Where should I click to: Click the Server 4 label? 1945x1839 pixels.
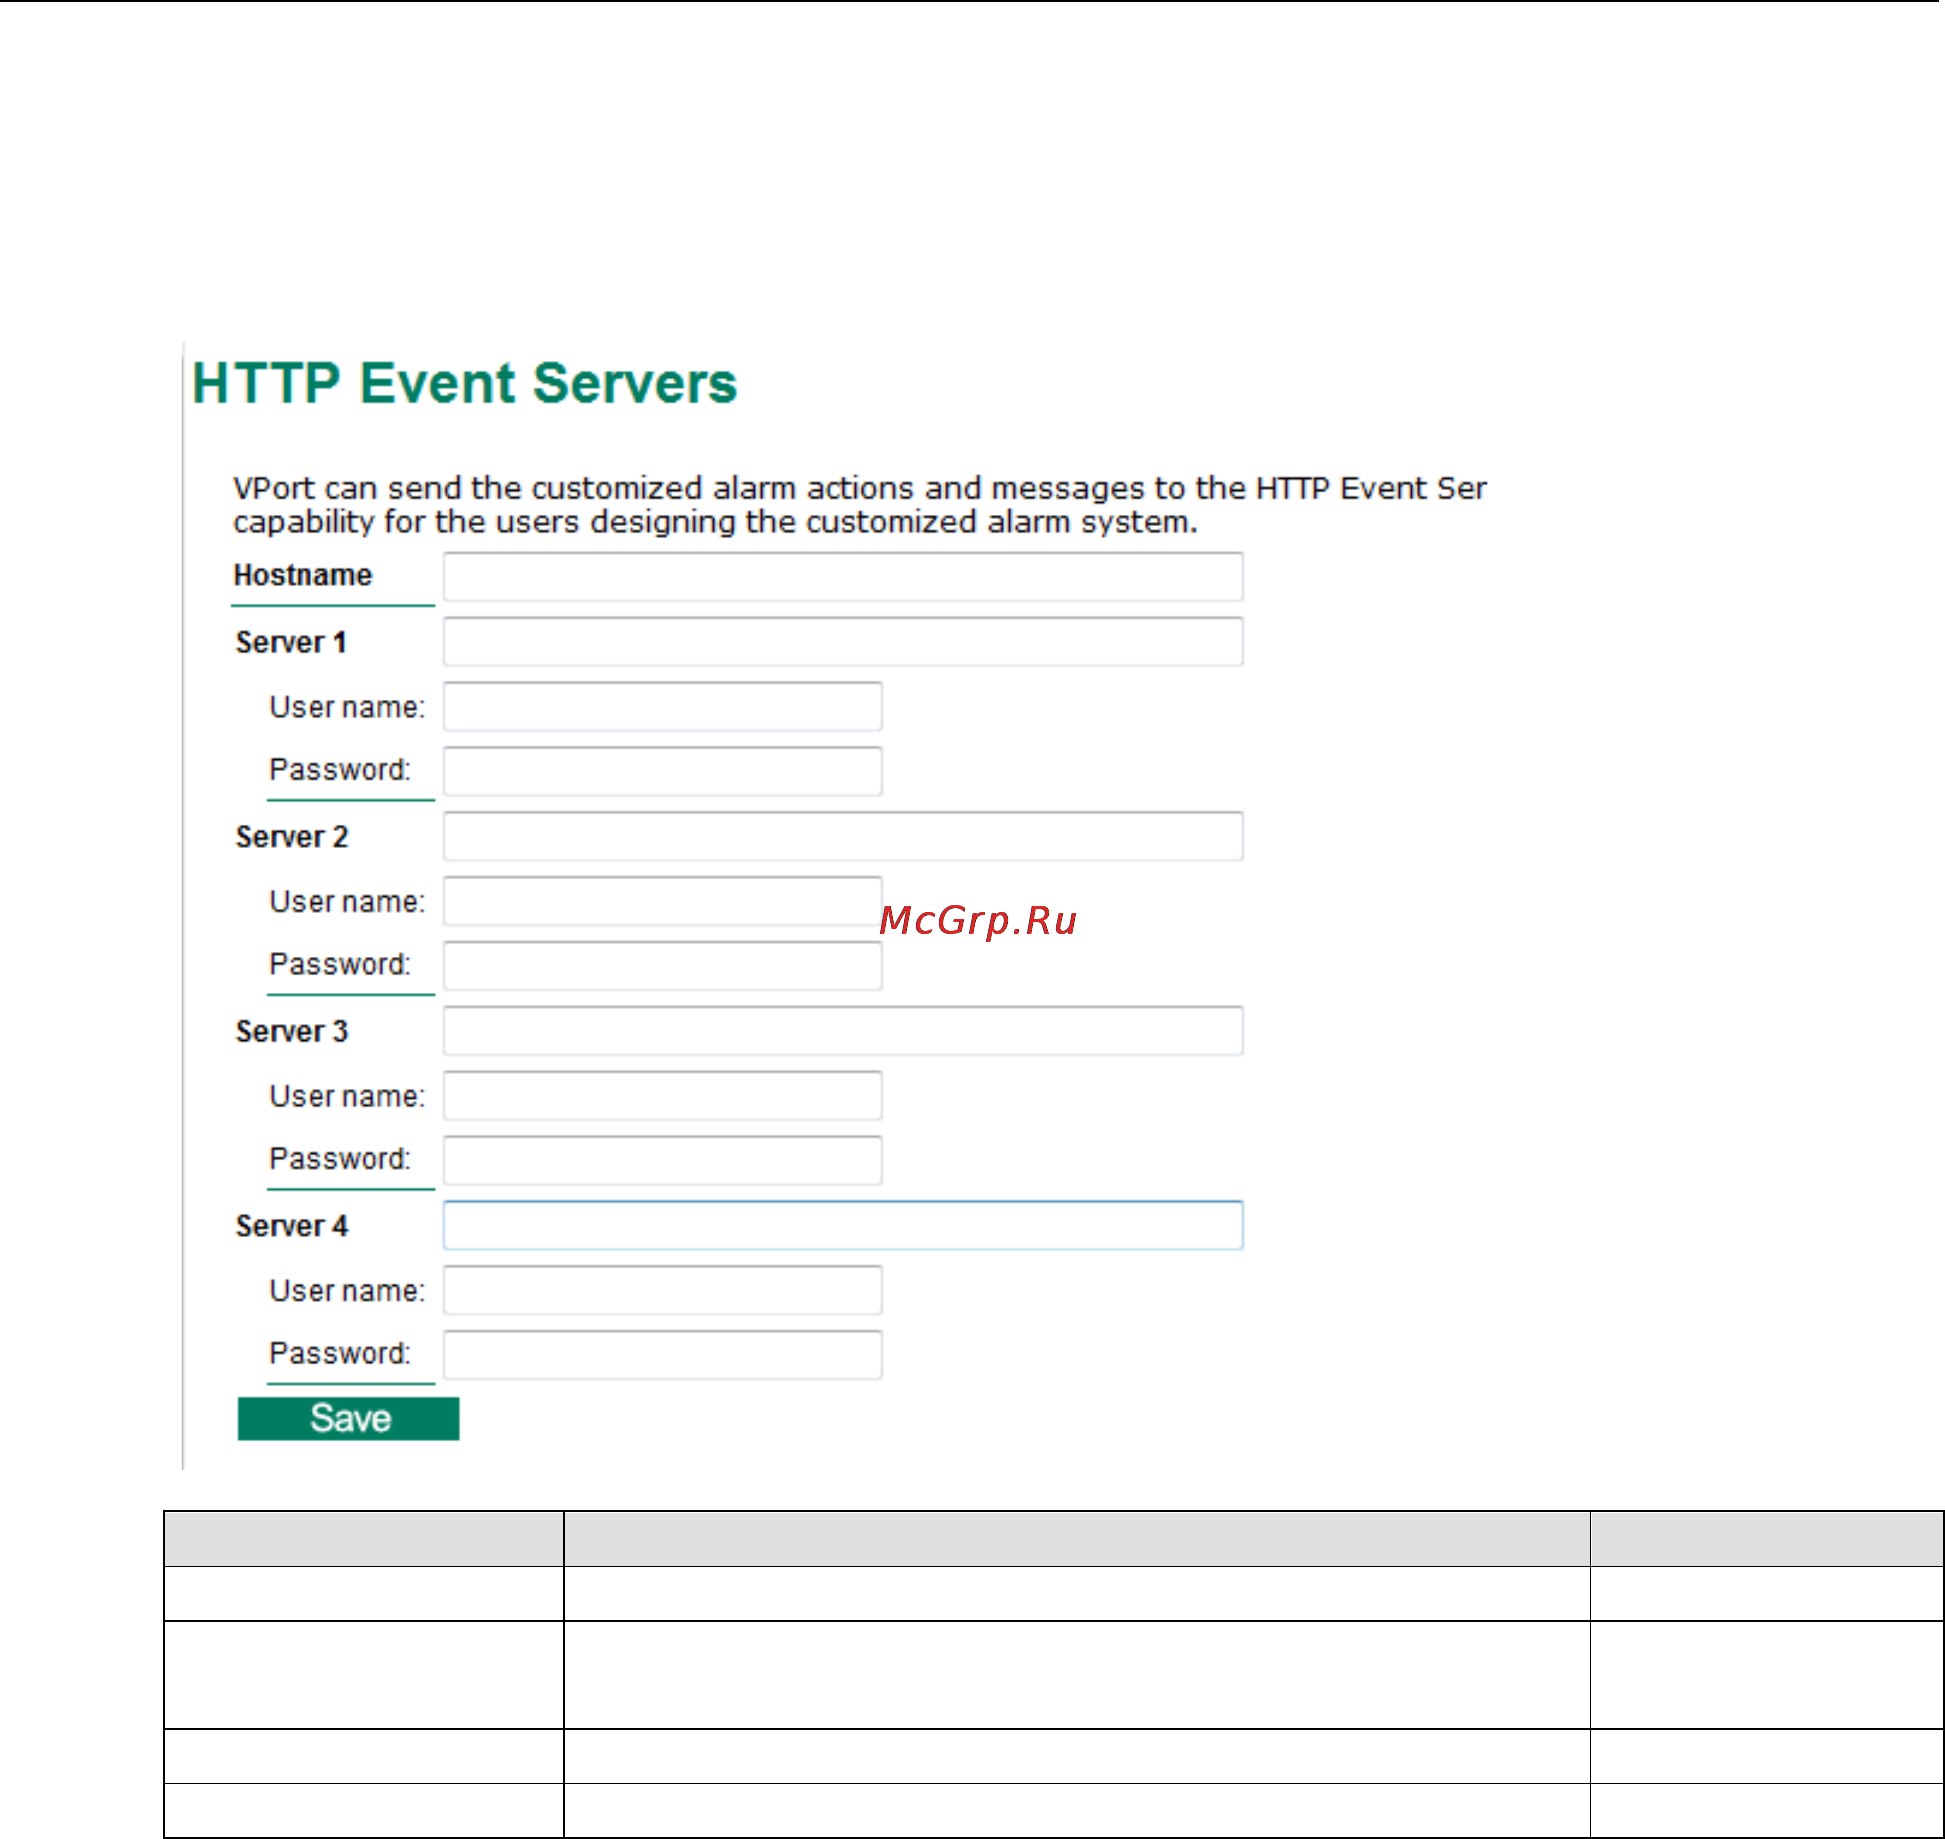coord(291,1226)
